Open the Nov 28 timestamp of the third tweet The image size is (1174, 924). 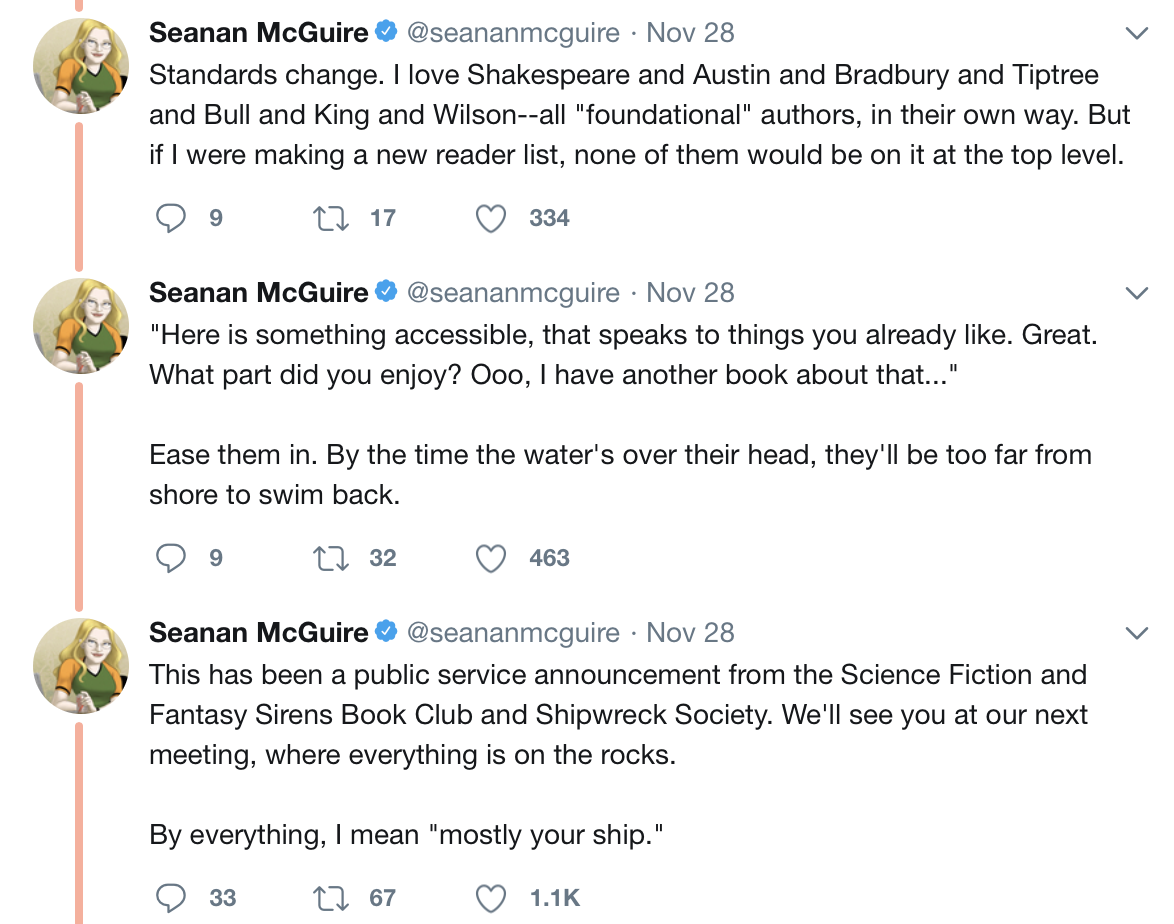(x=690, y=633)
